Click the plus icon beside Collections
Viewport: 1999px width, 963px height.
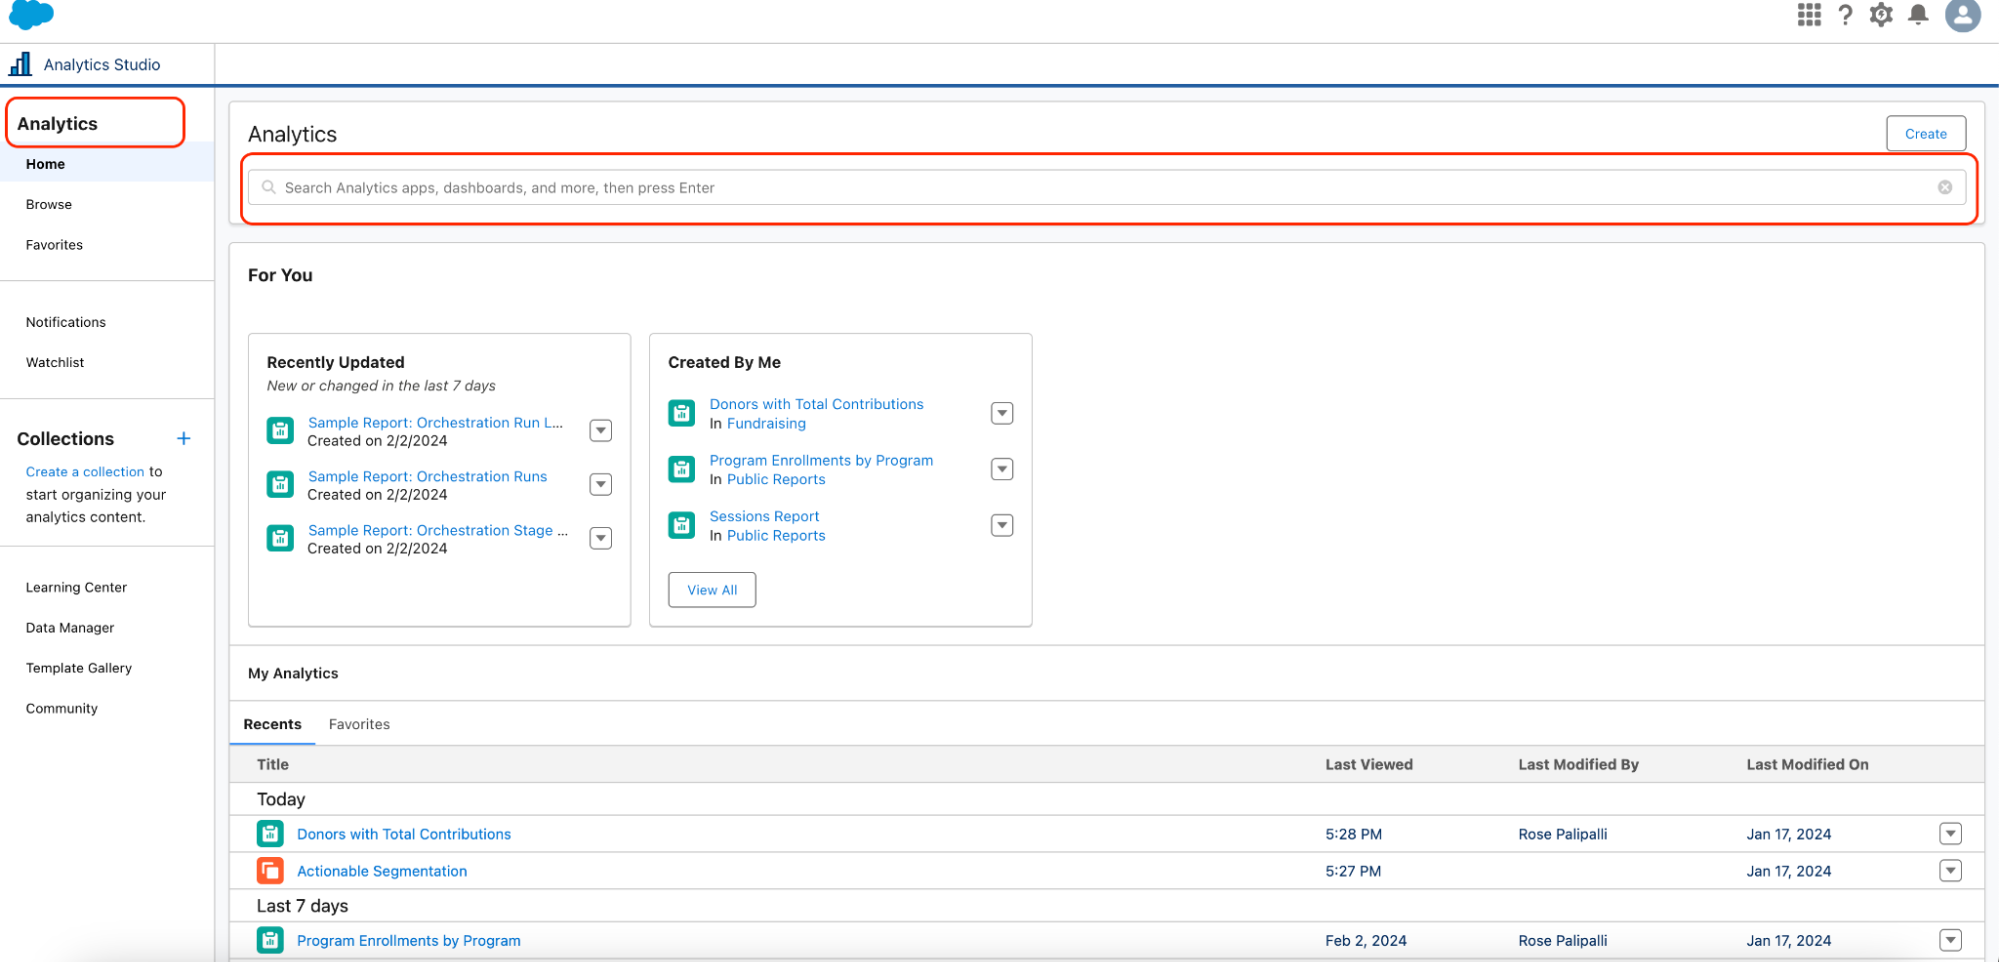point(184,438)
